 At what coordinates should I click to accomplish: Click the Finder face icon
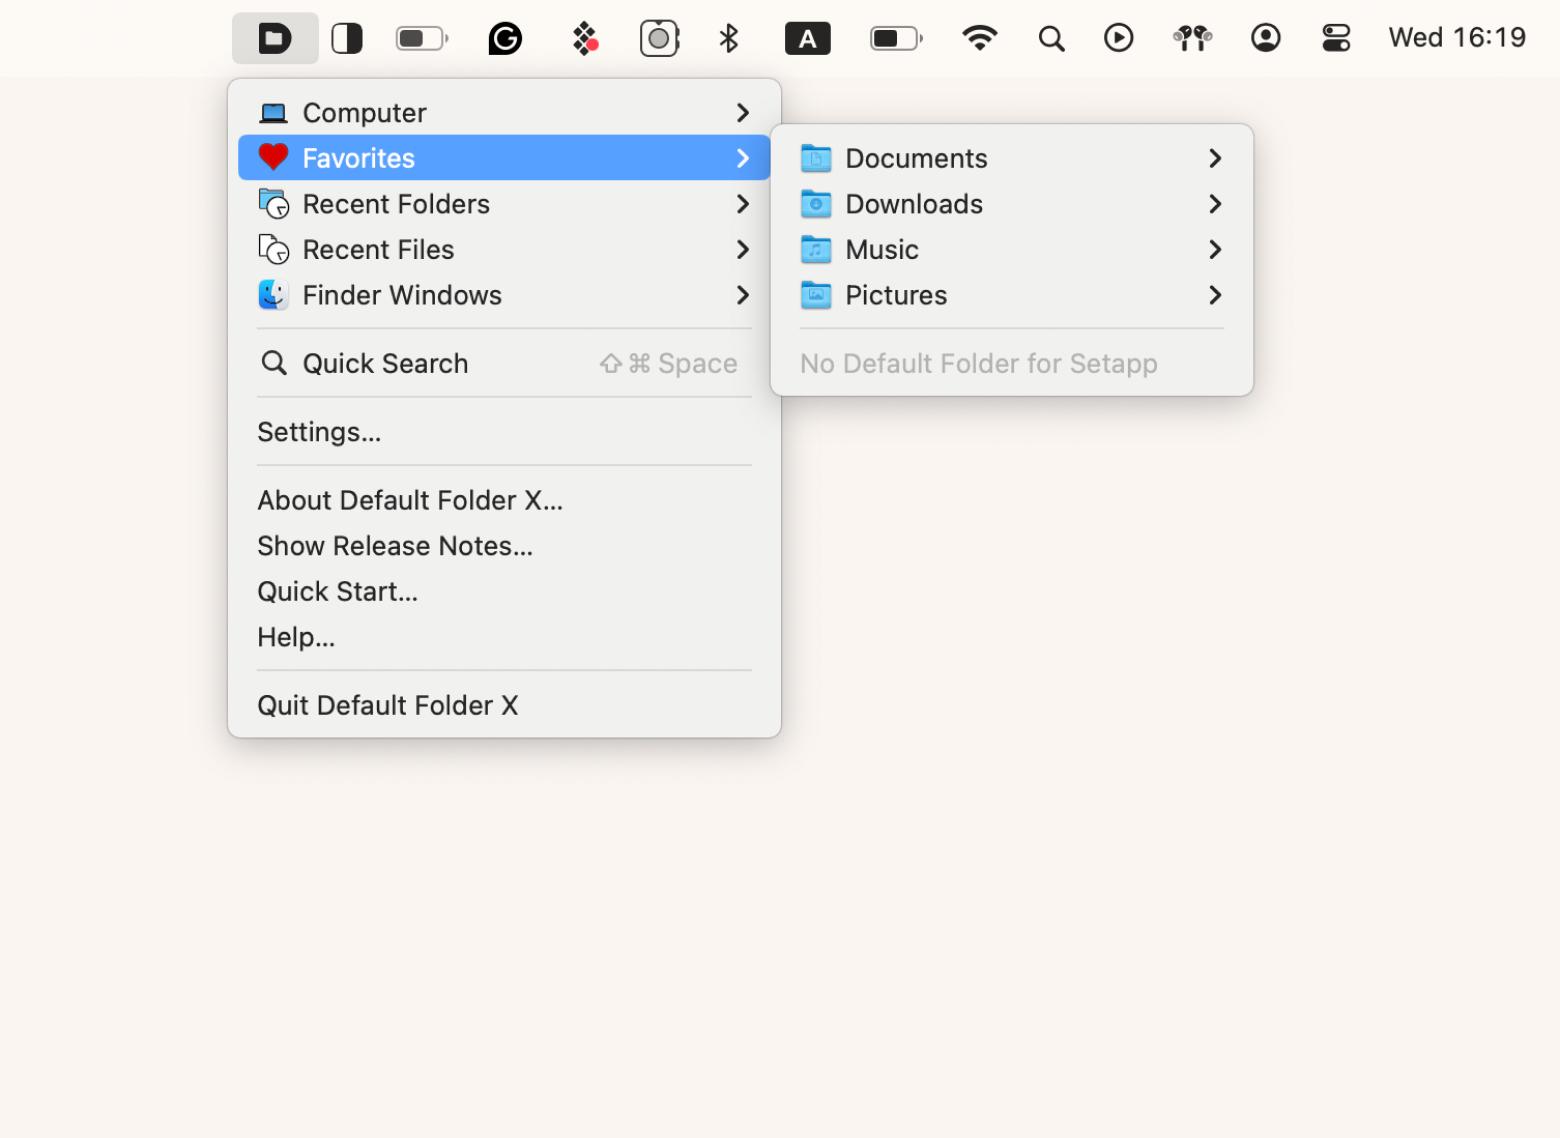[x=273, y=295]
